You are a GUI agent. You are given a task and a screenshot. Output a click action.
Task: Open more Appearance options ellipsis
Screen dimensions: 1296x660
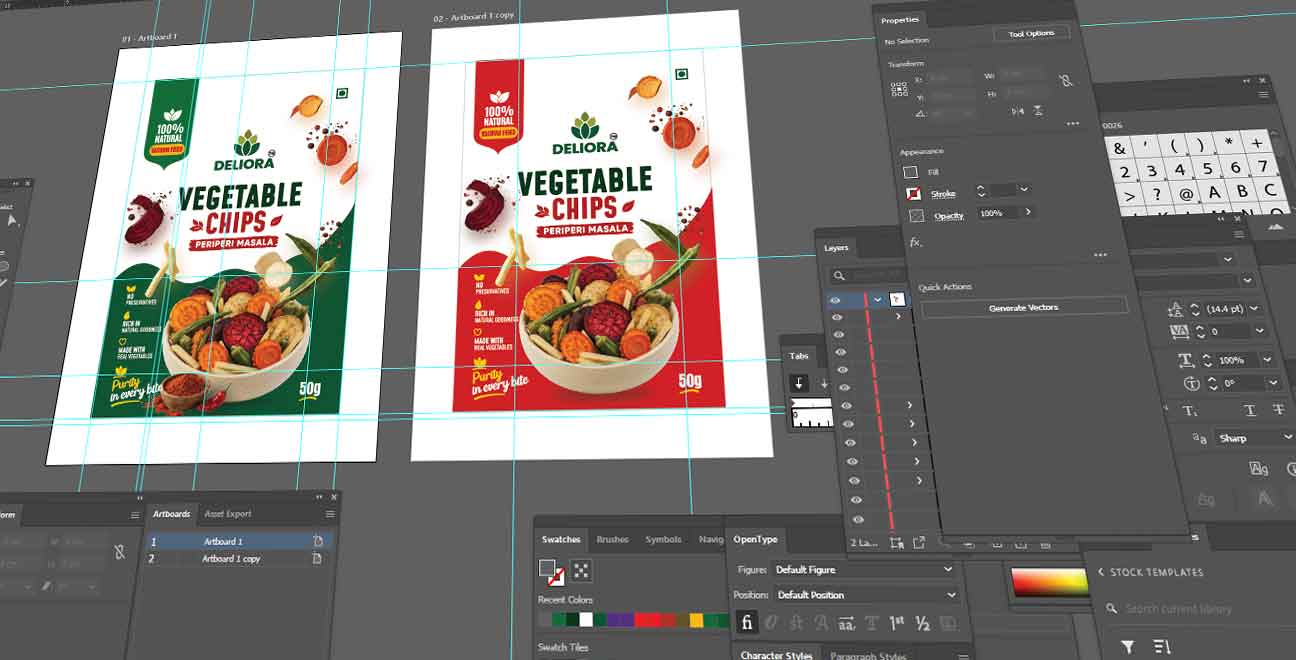click(x=1100, y=255)
